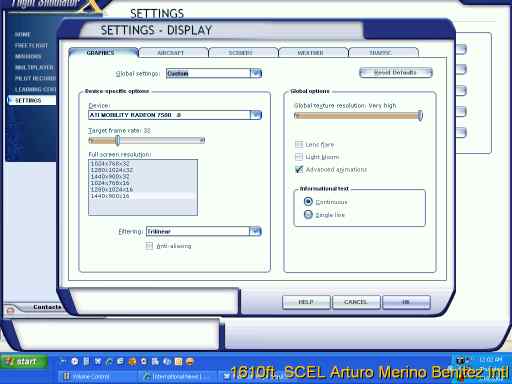Cancel the display settings dialog
This screenshot has height=384, width=512.
(356, 302)
